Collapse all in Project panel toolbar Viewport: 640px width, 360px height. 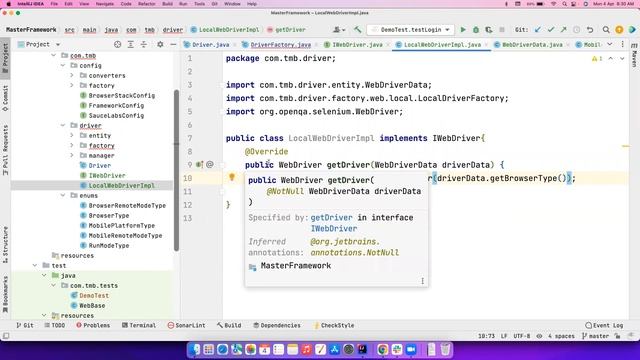click(x=144, y=44)
